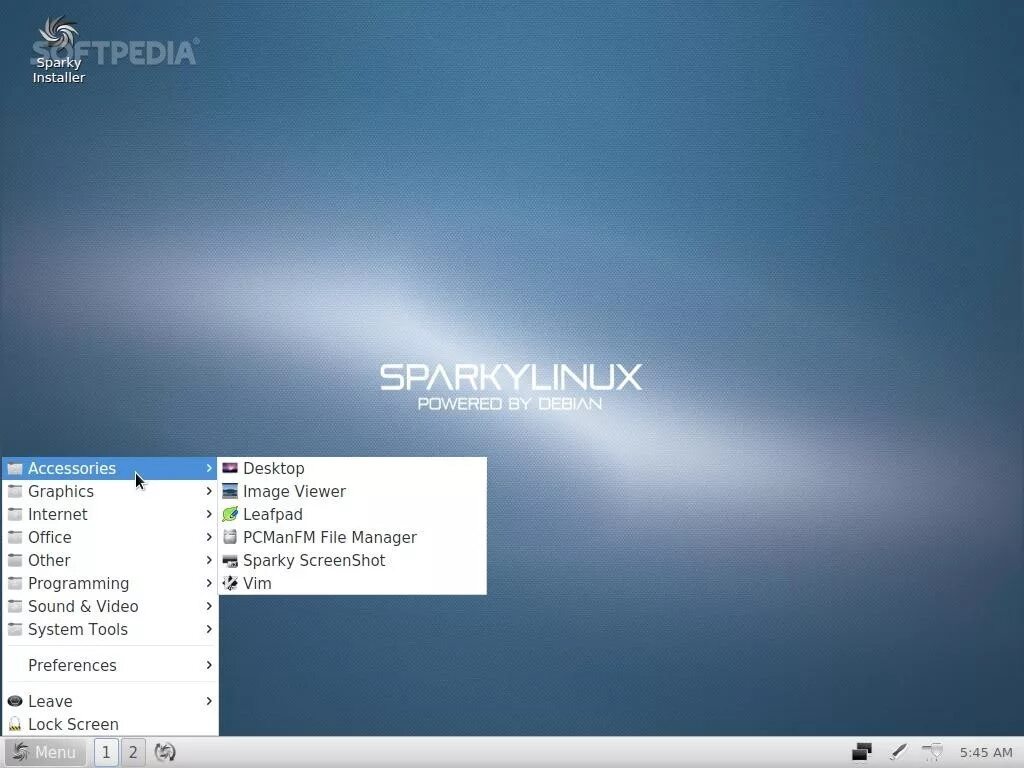
Task: Open PCManFM File Manager entry
Action: pos(352,537)
